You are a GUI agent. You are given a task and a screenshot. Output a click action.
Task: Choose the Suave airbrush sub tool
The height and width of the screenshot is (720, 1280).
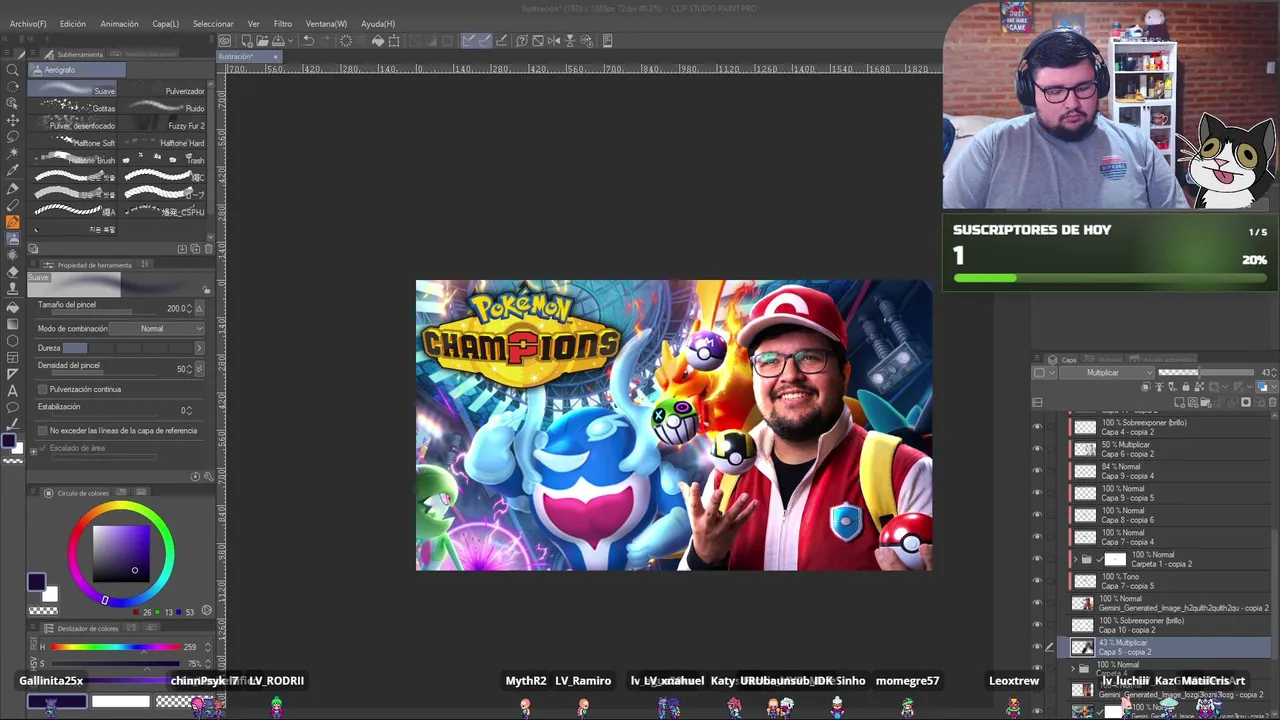coord(73,89)
